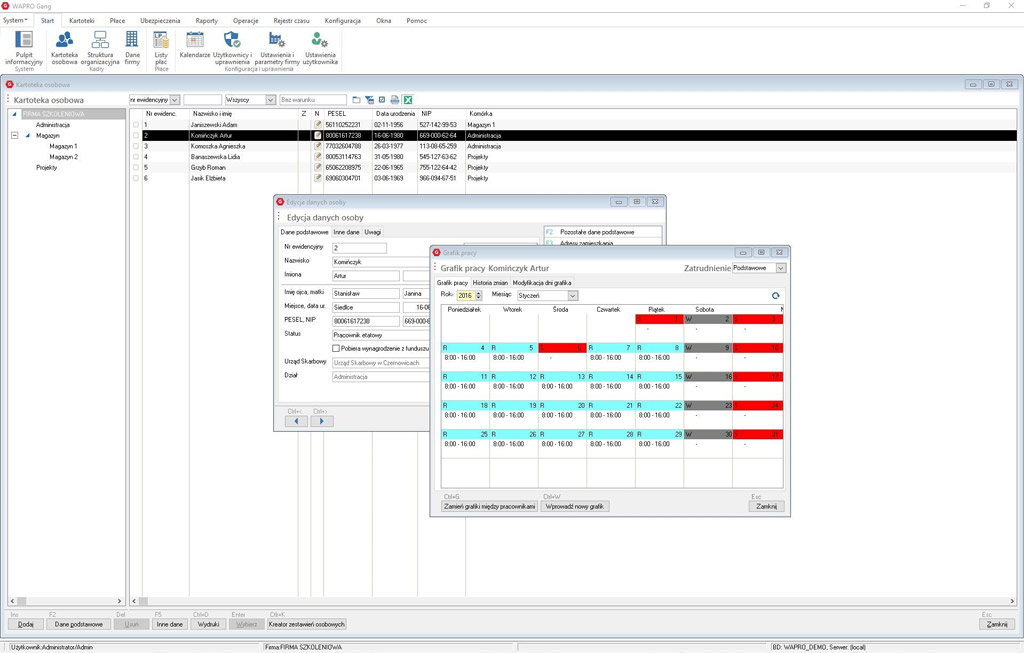Click the printer icon in Kartoteka toolbar
This screenshot has height=653, width=1024.
395,100
